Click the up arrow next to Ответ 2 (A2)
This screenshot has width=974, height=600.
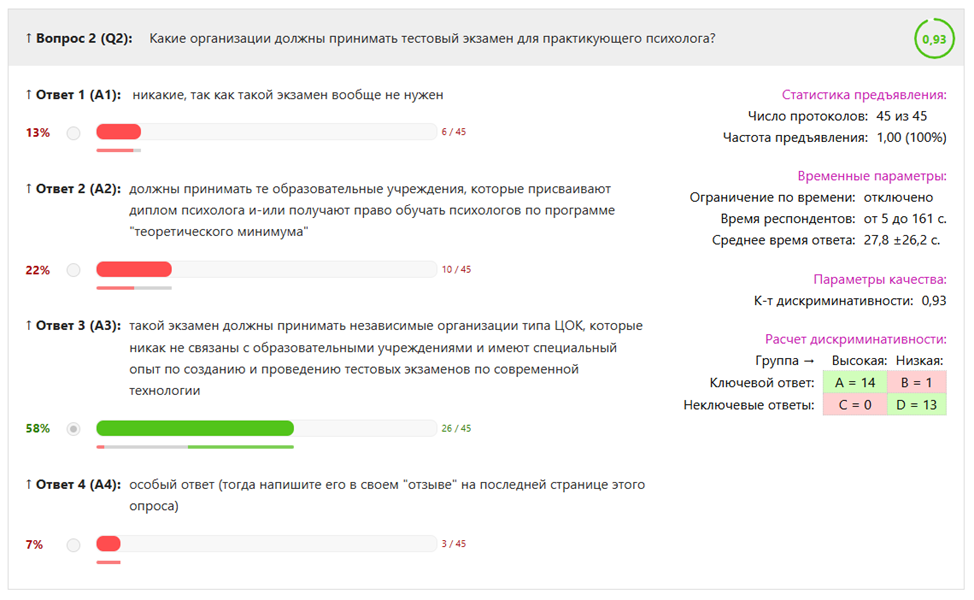point(29,189)
